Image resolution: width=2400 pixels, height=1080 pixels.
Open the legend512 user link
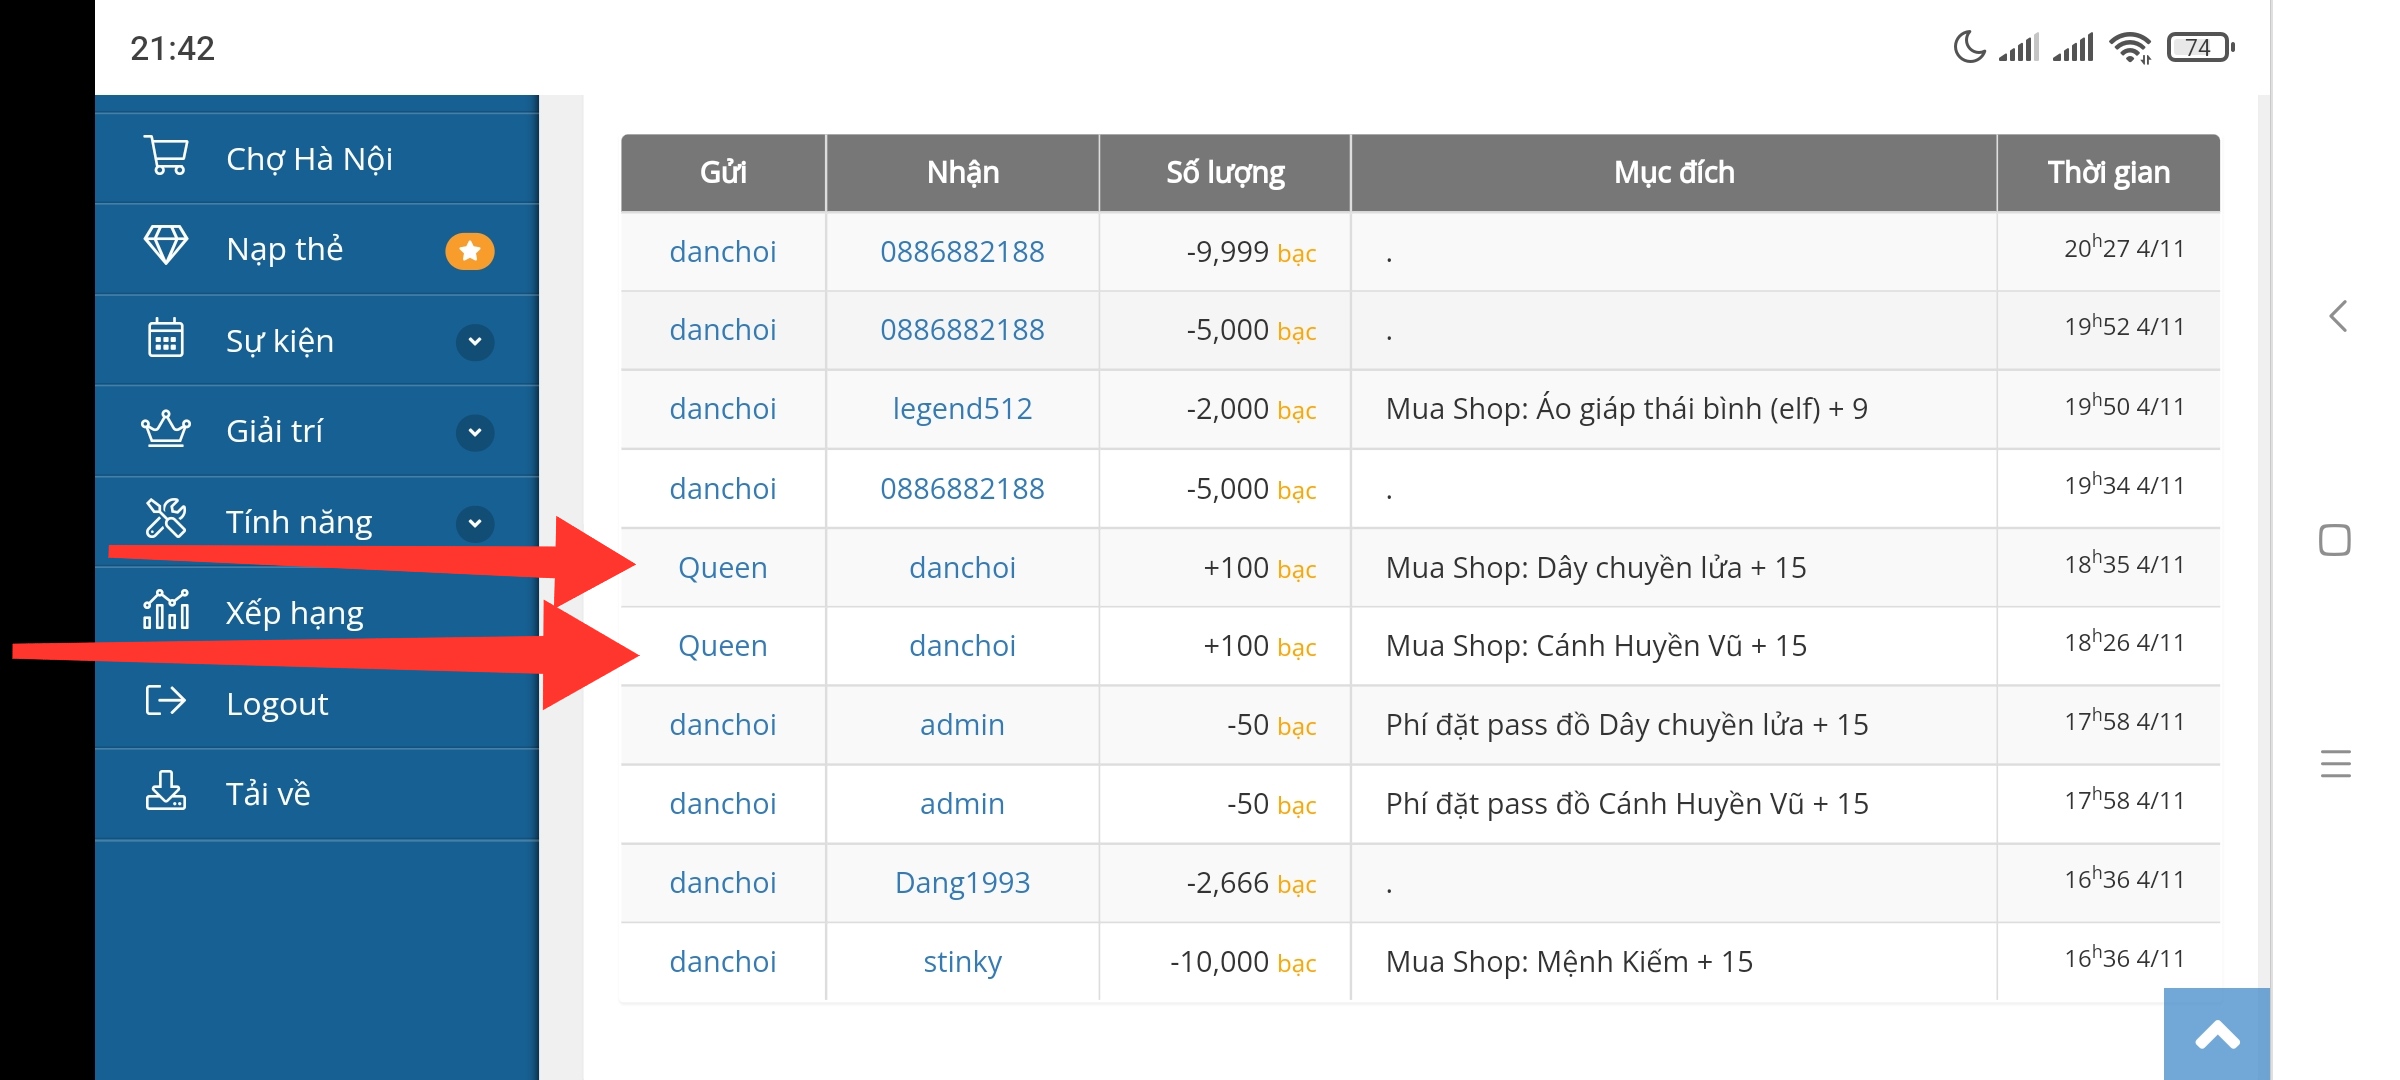coord(962,409)
